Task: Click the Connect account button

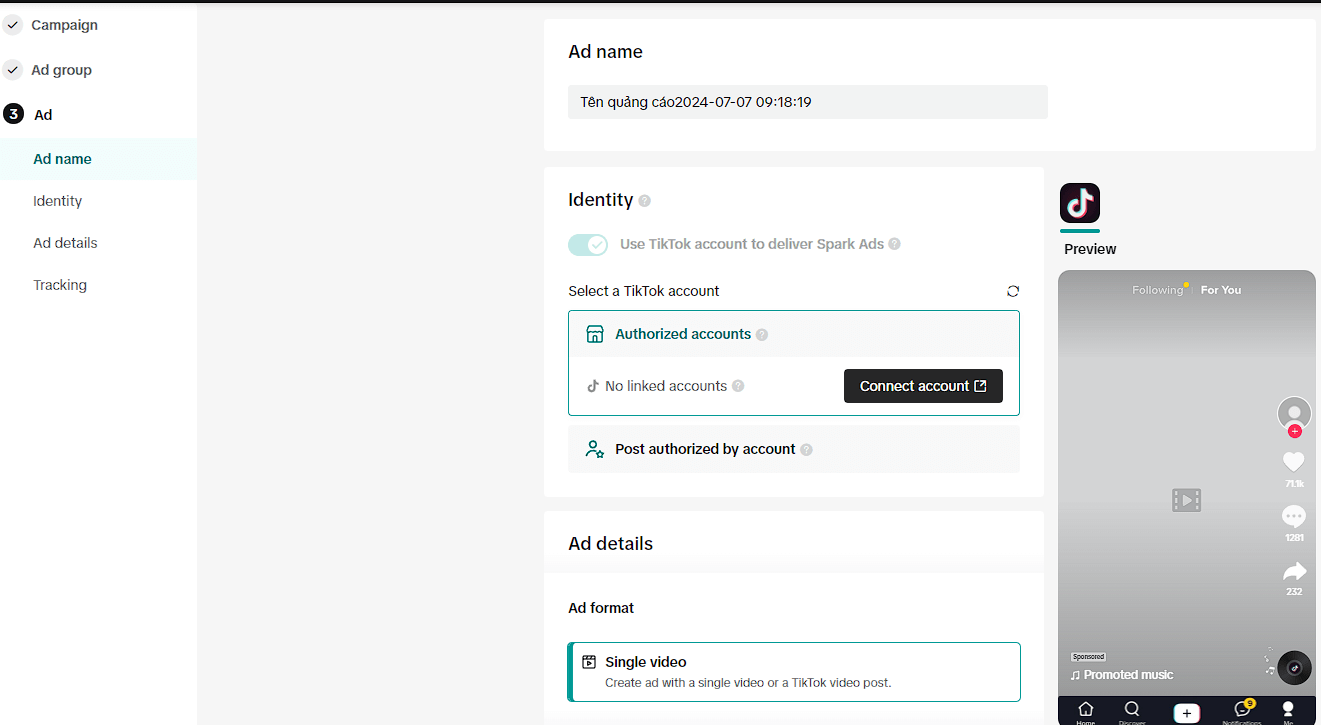Action: (x=922, y=386)
